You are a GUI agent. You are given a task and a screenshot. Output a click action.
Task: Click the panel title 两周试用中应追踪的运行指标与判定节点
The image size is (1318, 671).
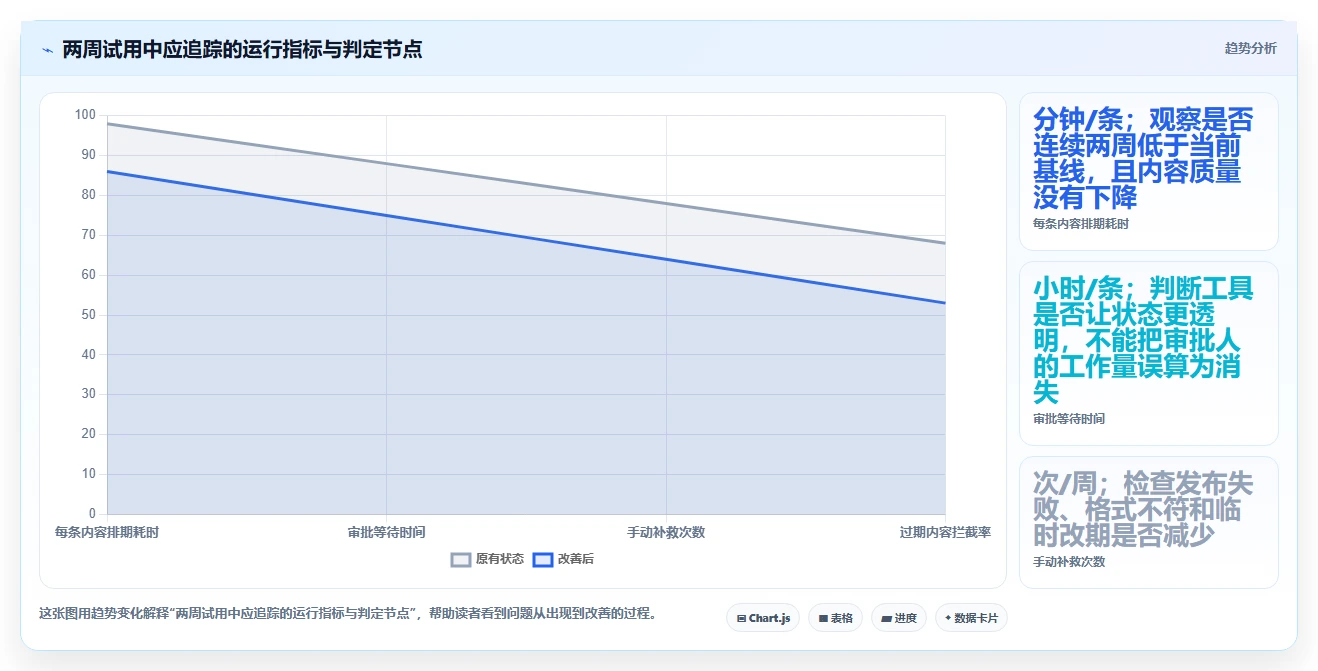pos(242,49)
